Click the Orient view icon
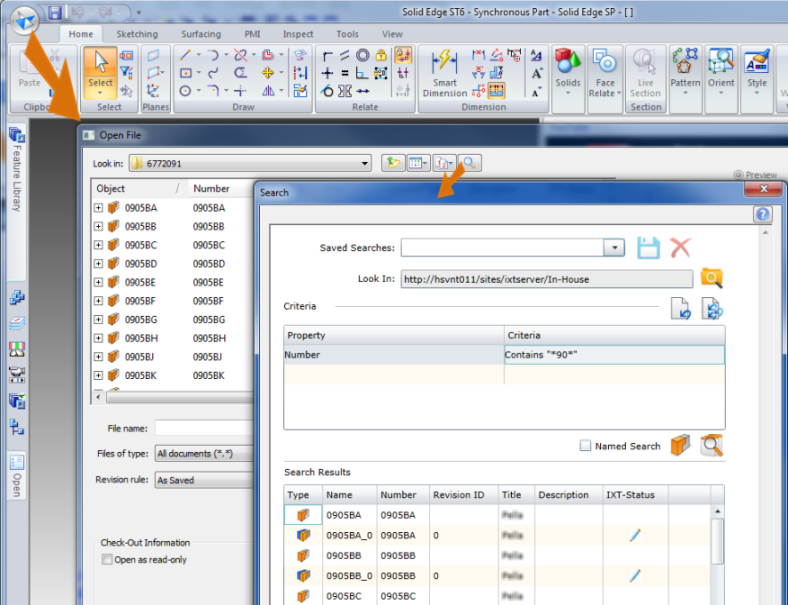 721,70
